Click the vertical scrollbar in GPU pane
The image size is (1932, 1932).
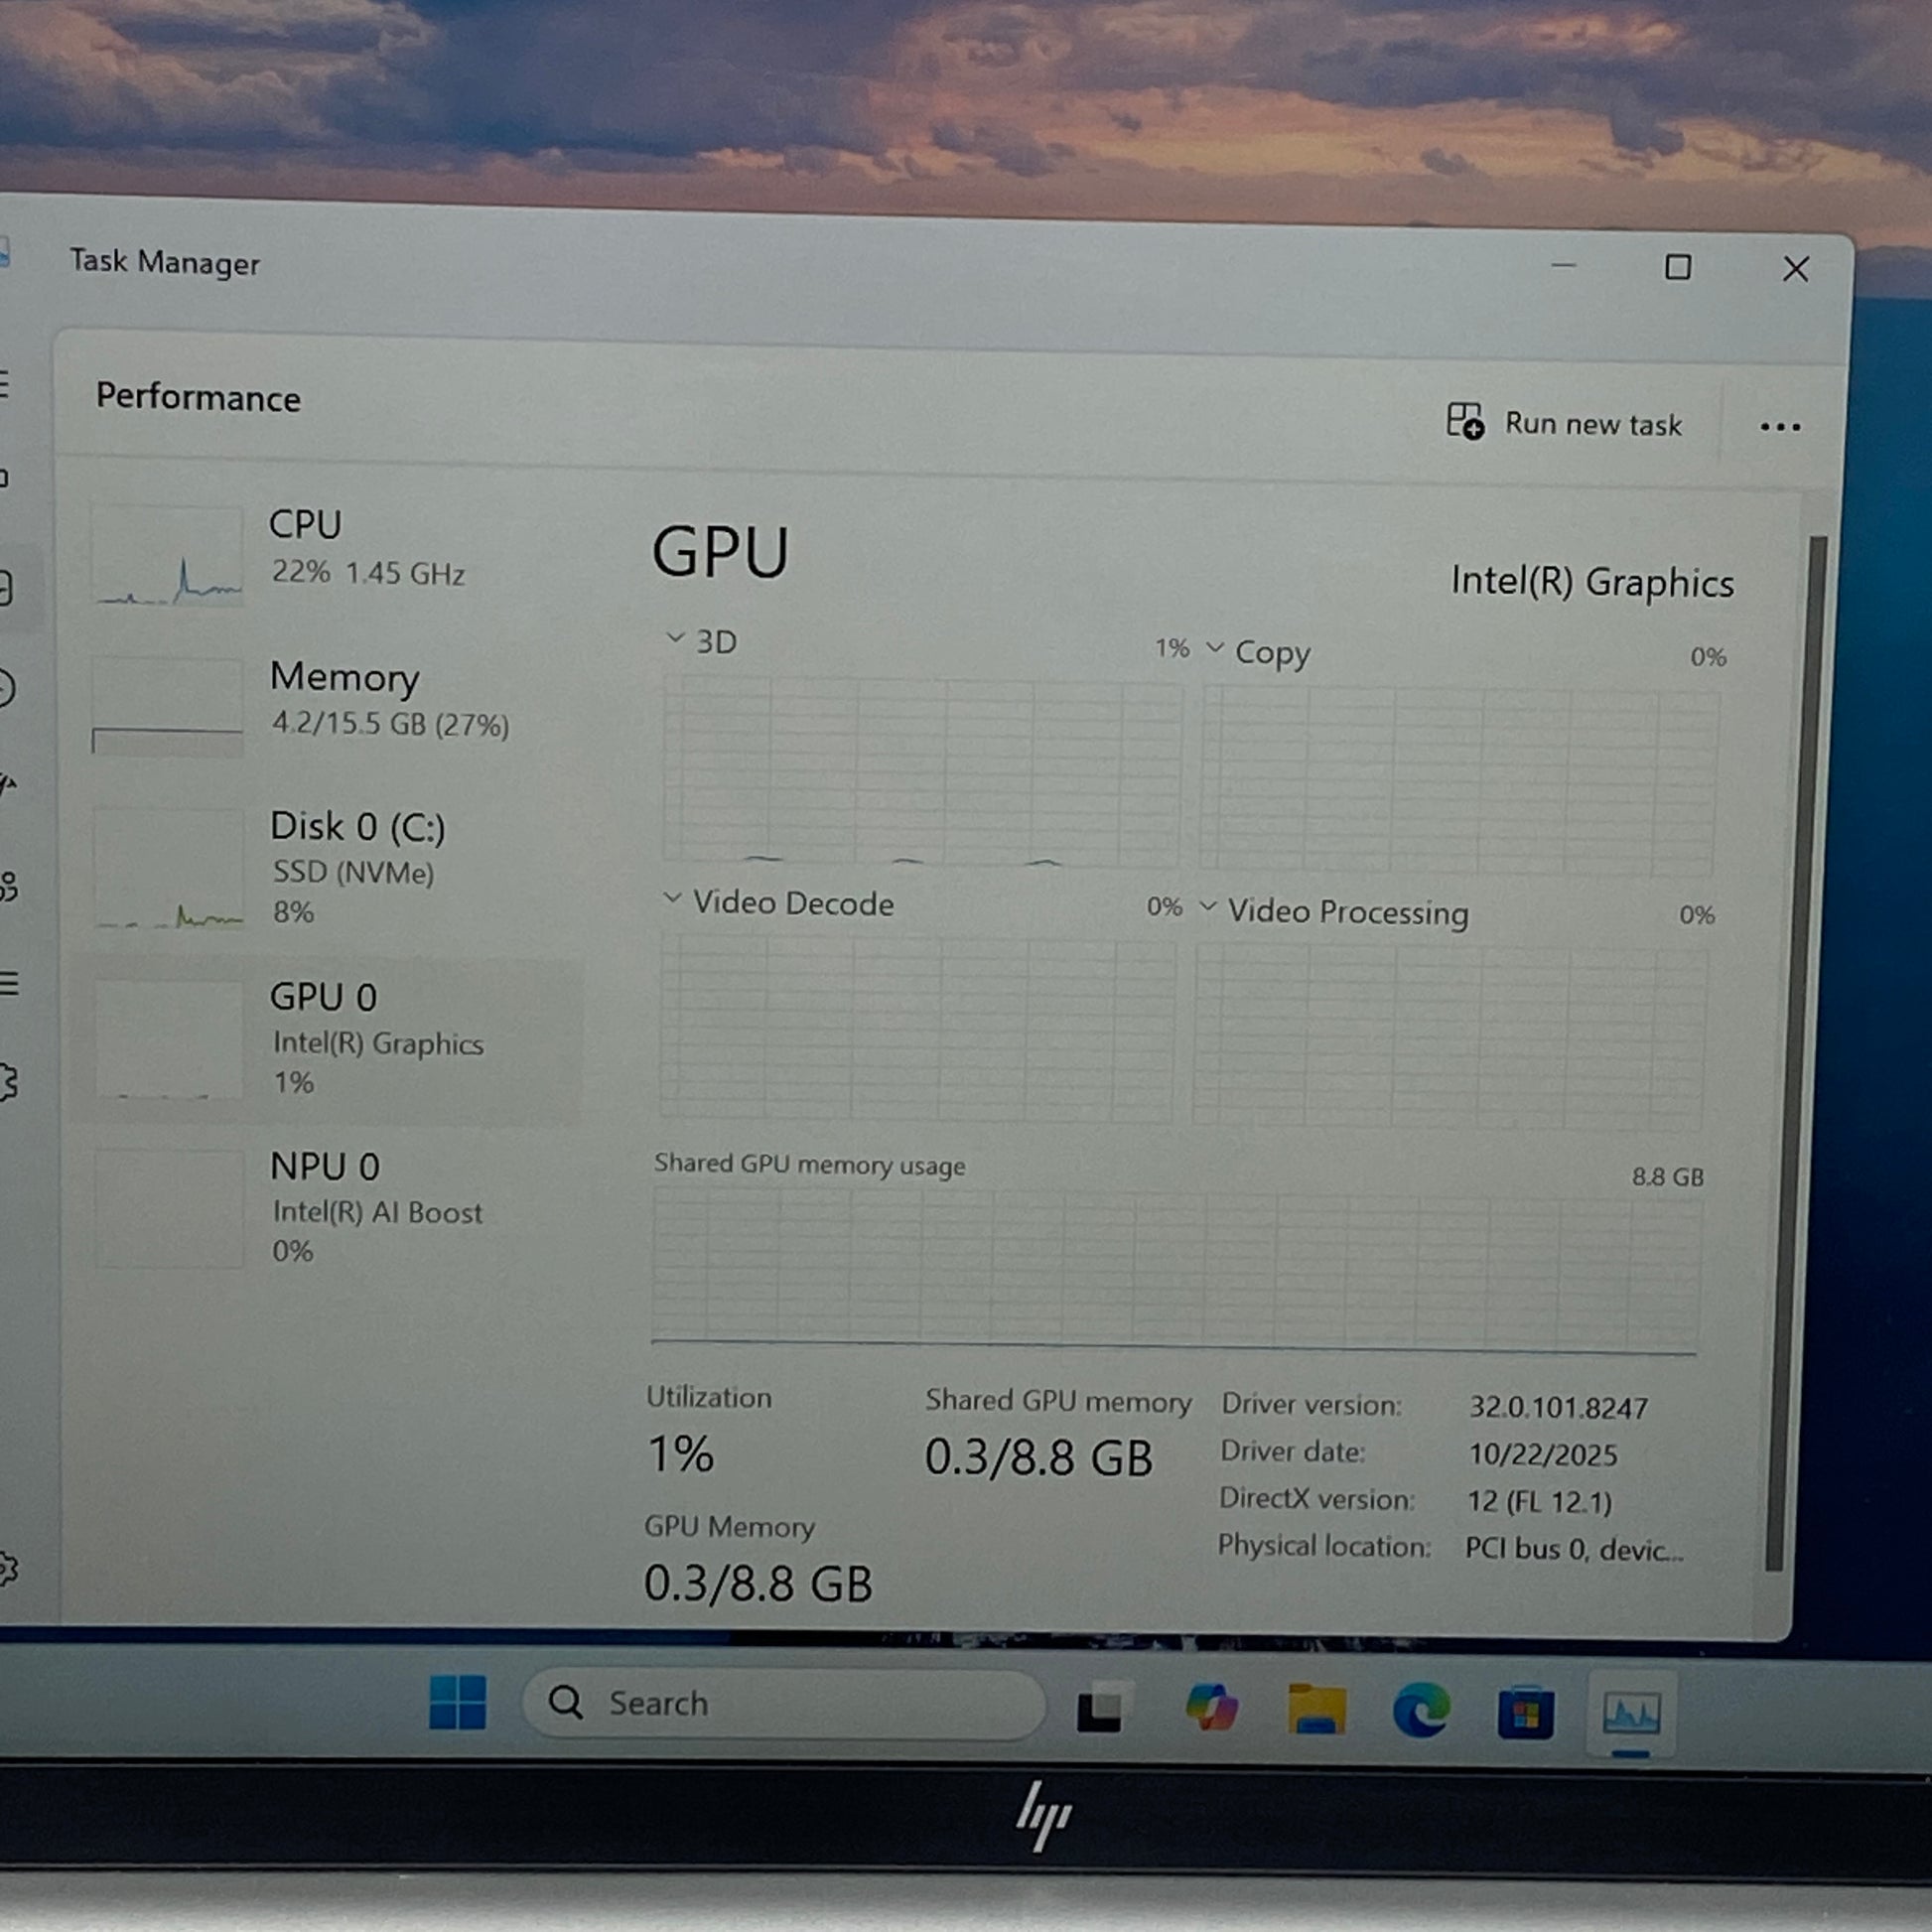1796,1050
